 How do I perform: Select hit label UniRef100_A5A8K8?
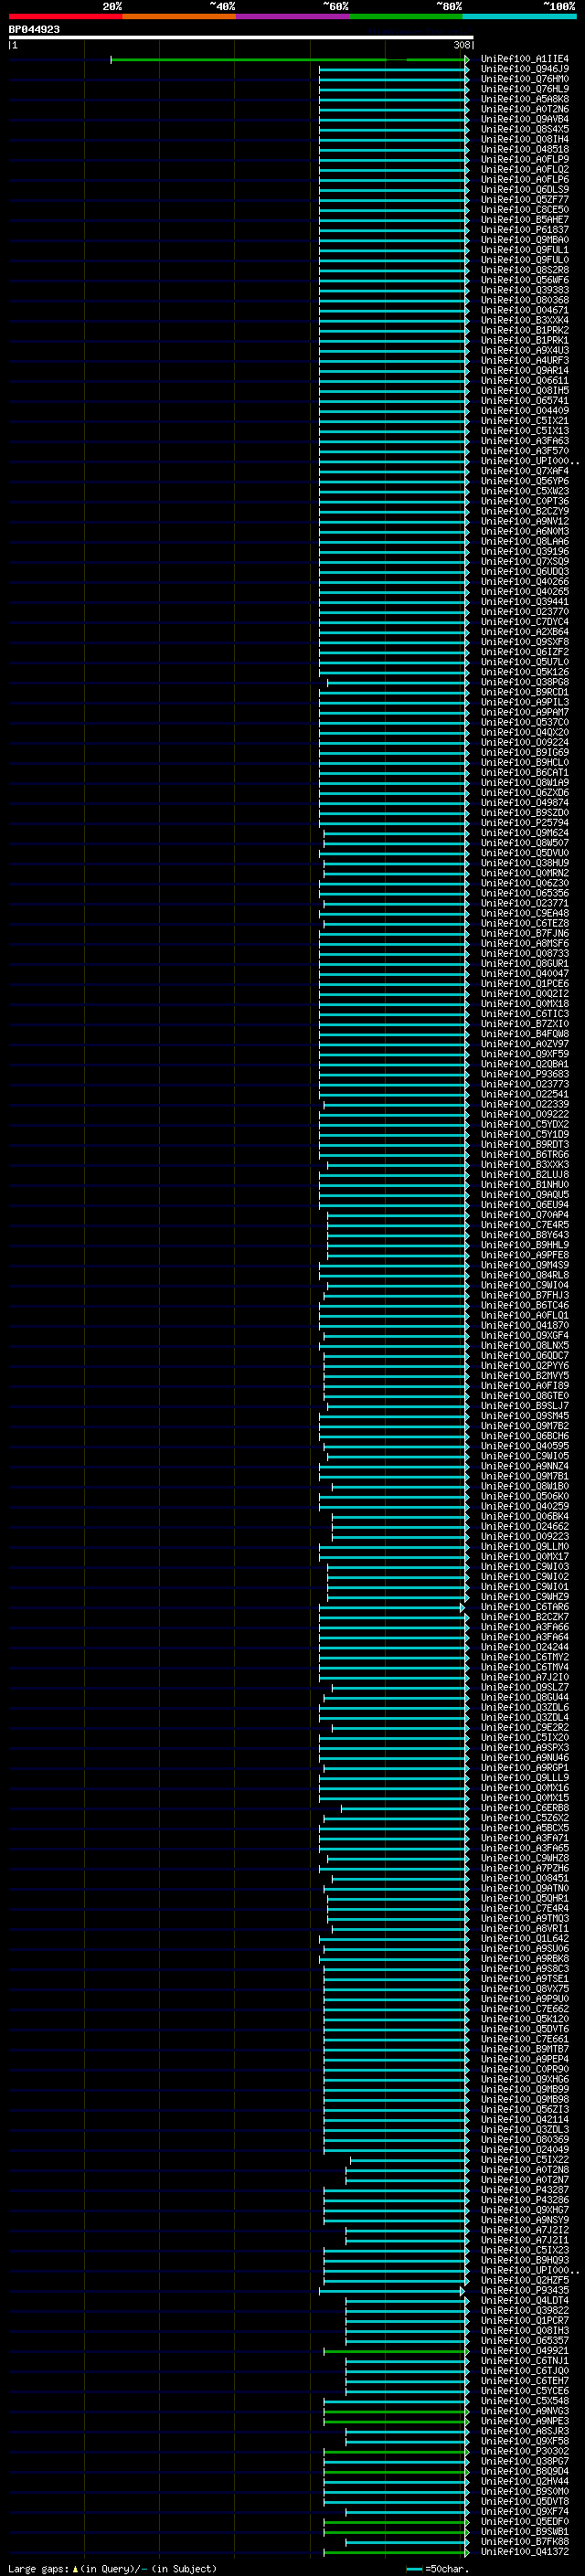tap(525, 100)
